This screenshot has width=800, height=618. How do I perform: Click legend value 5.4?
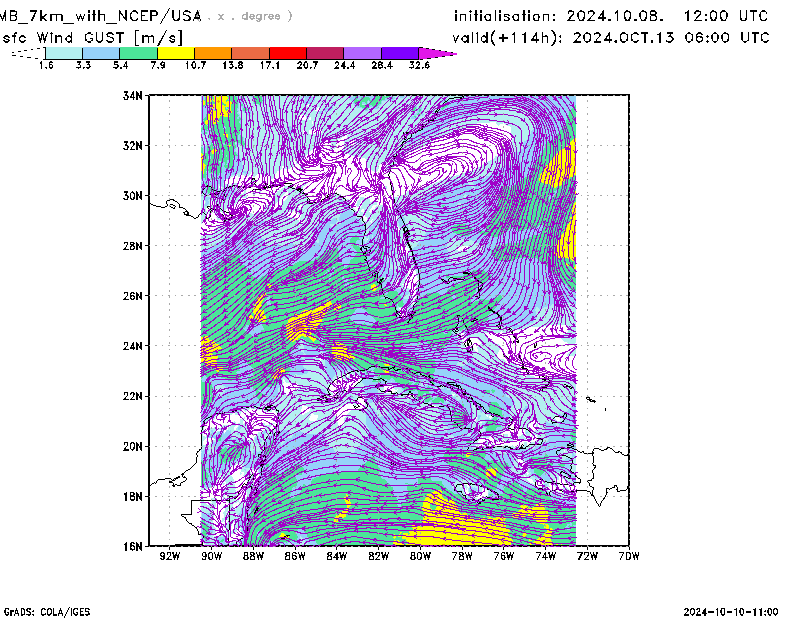click(120, 65)
